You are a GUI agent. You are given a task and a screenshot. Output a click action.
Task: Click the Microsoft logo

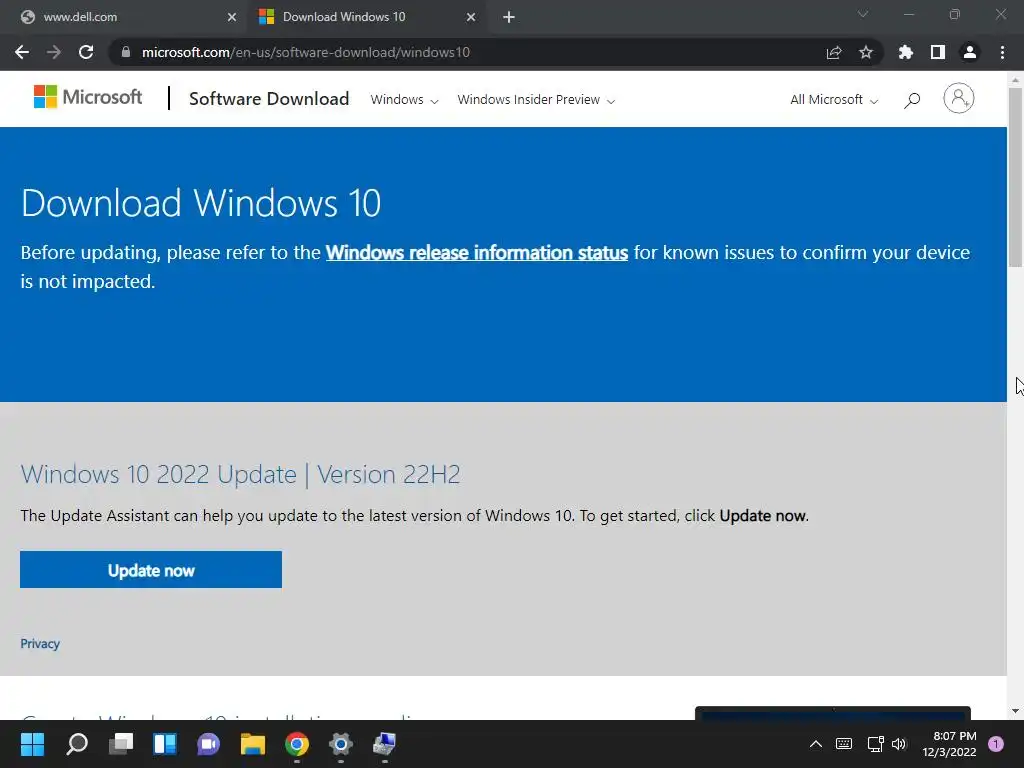[x=88, y=97]
